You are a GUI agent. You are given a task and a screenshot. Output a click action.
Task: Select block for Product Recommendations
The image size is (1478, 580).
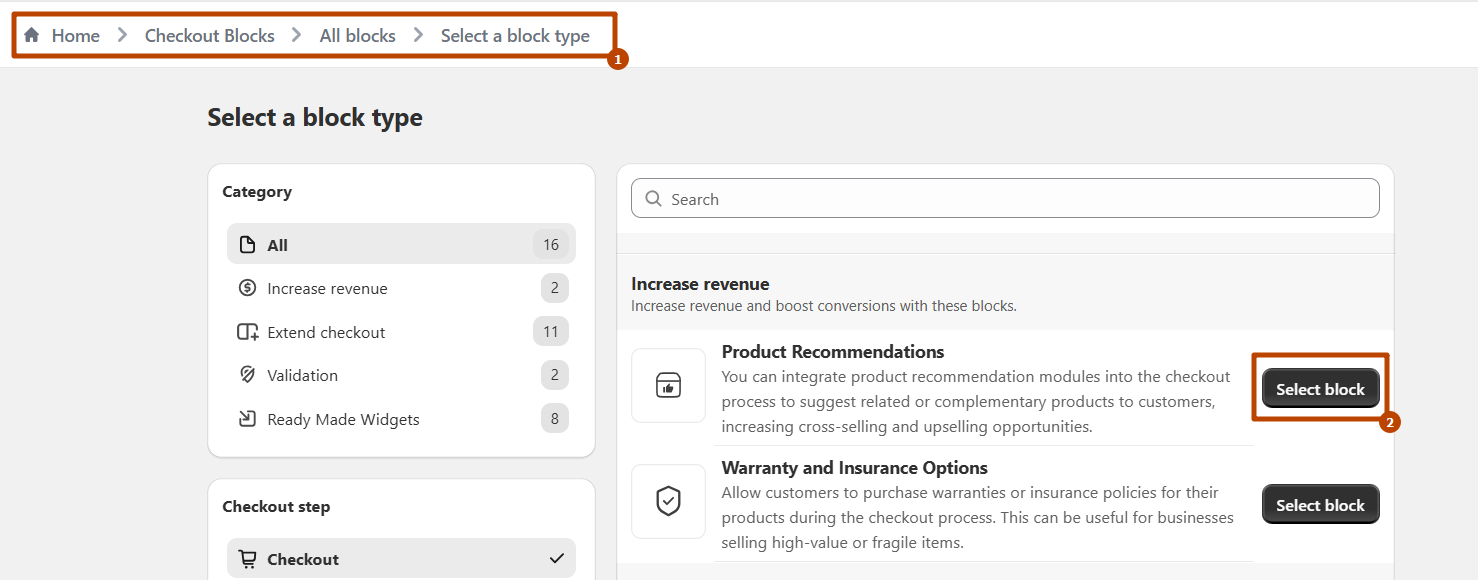1320,389
